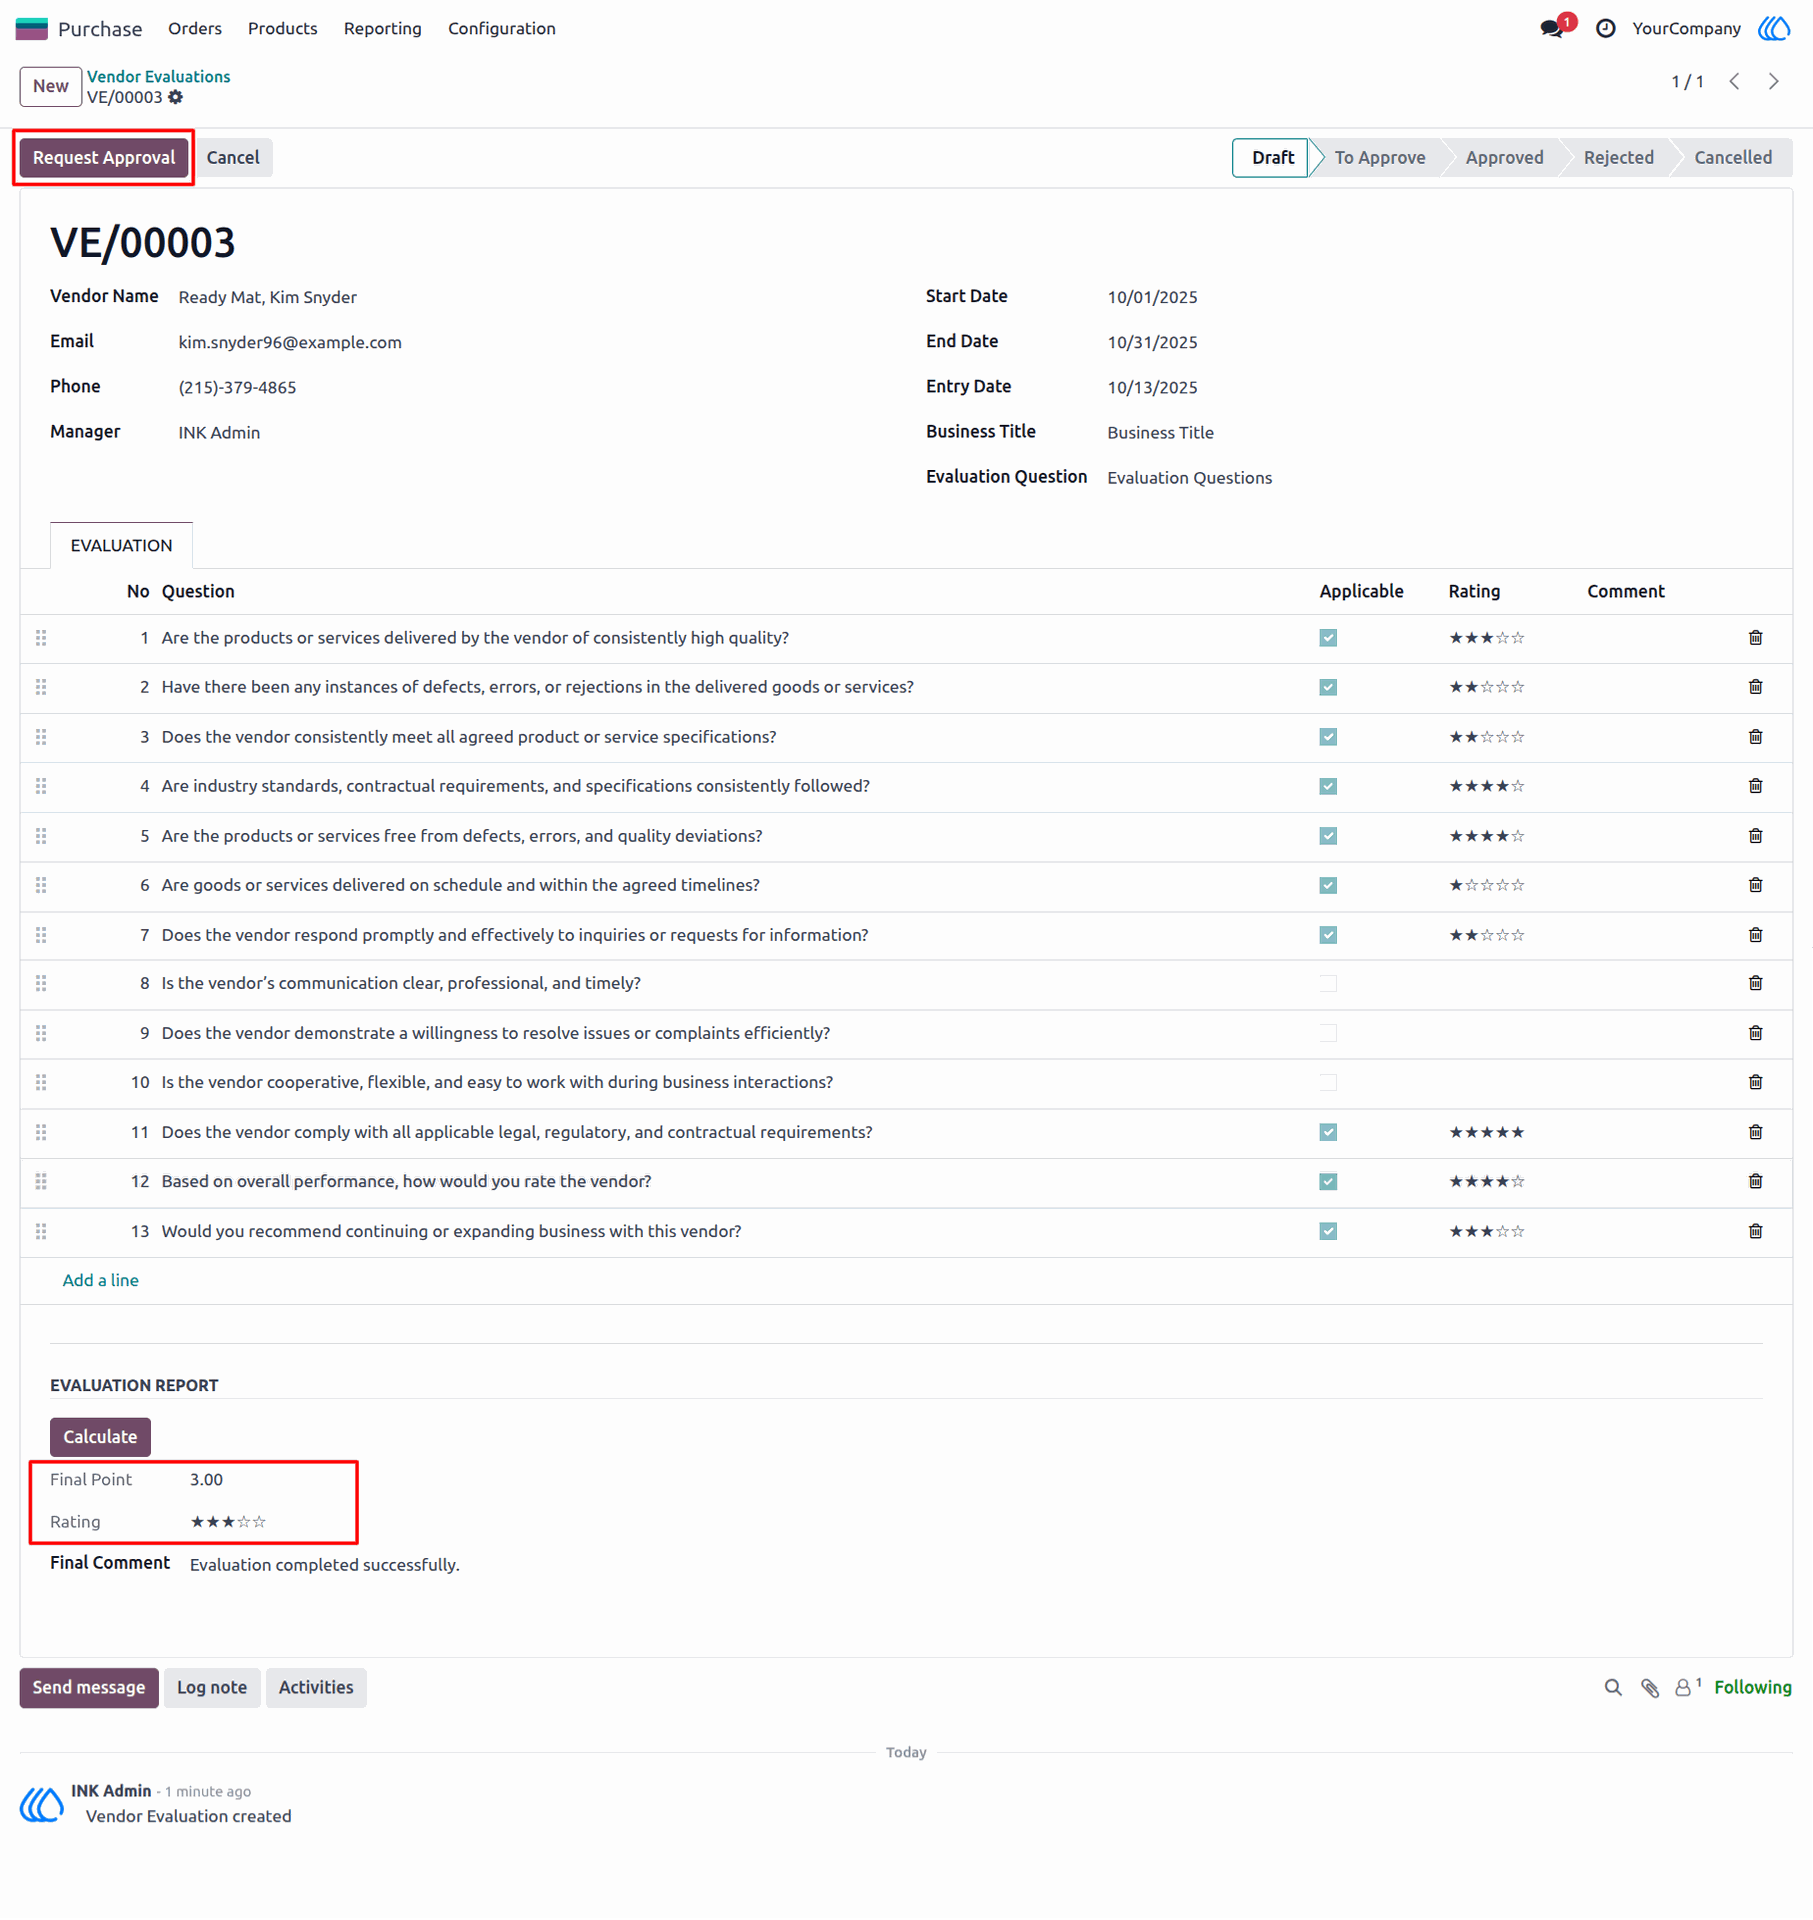Viewport: 1813px width, 1920px height.
Task: Click the Request Approval button
Action: click(104, 158)
